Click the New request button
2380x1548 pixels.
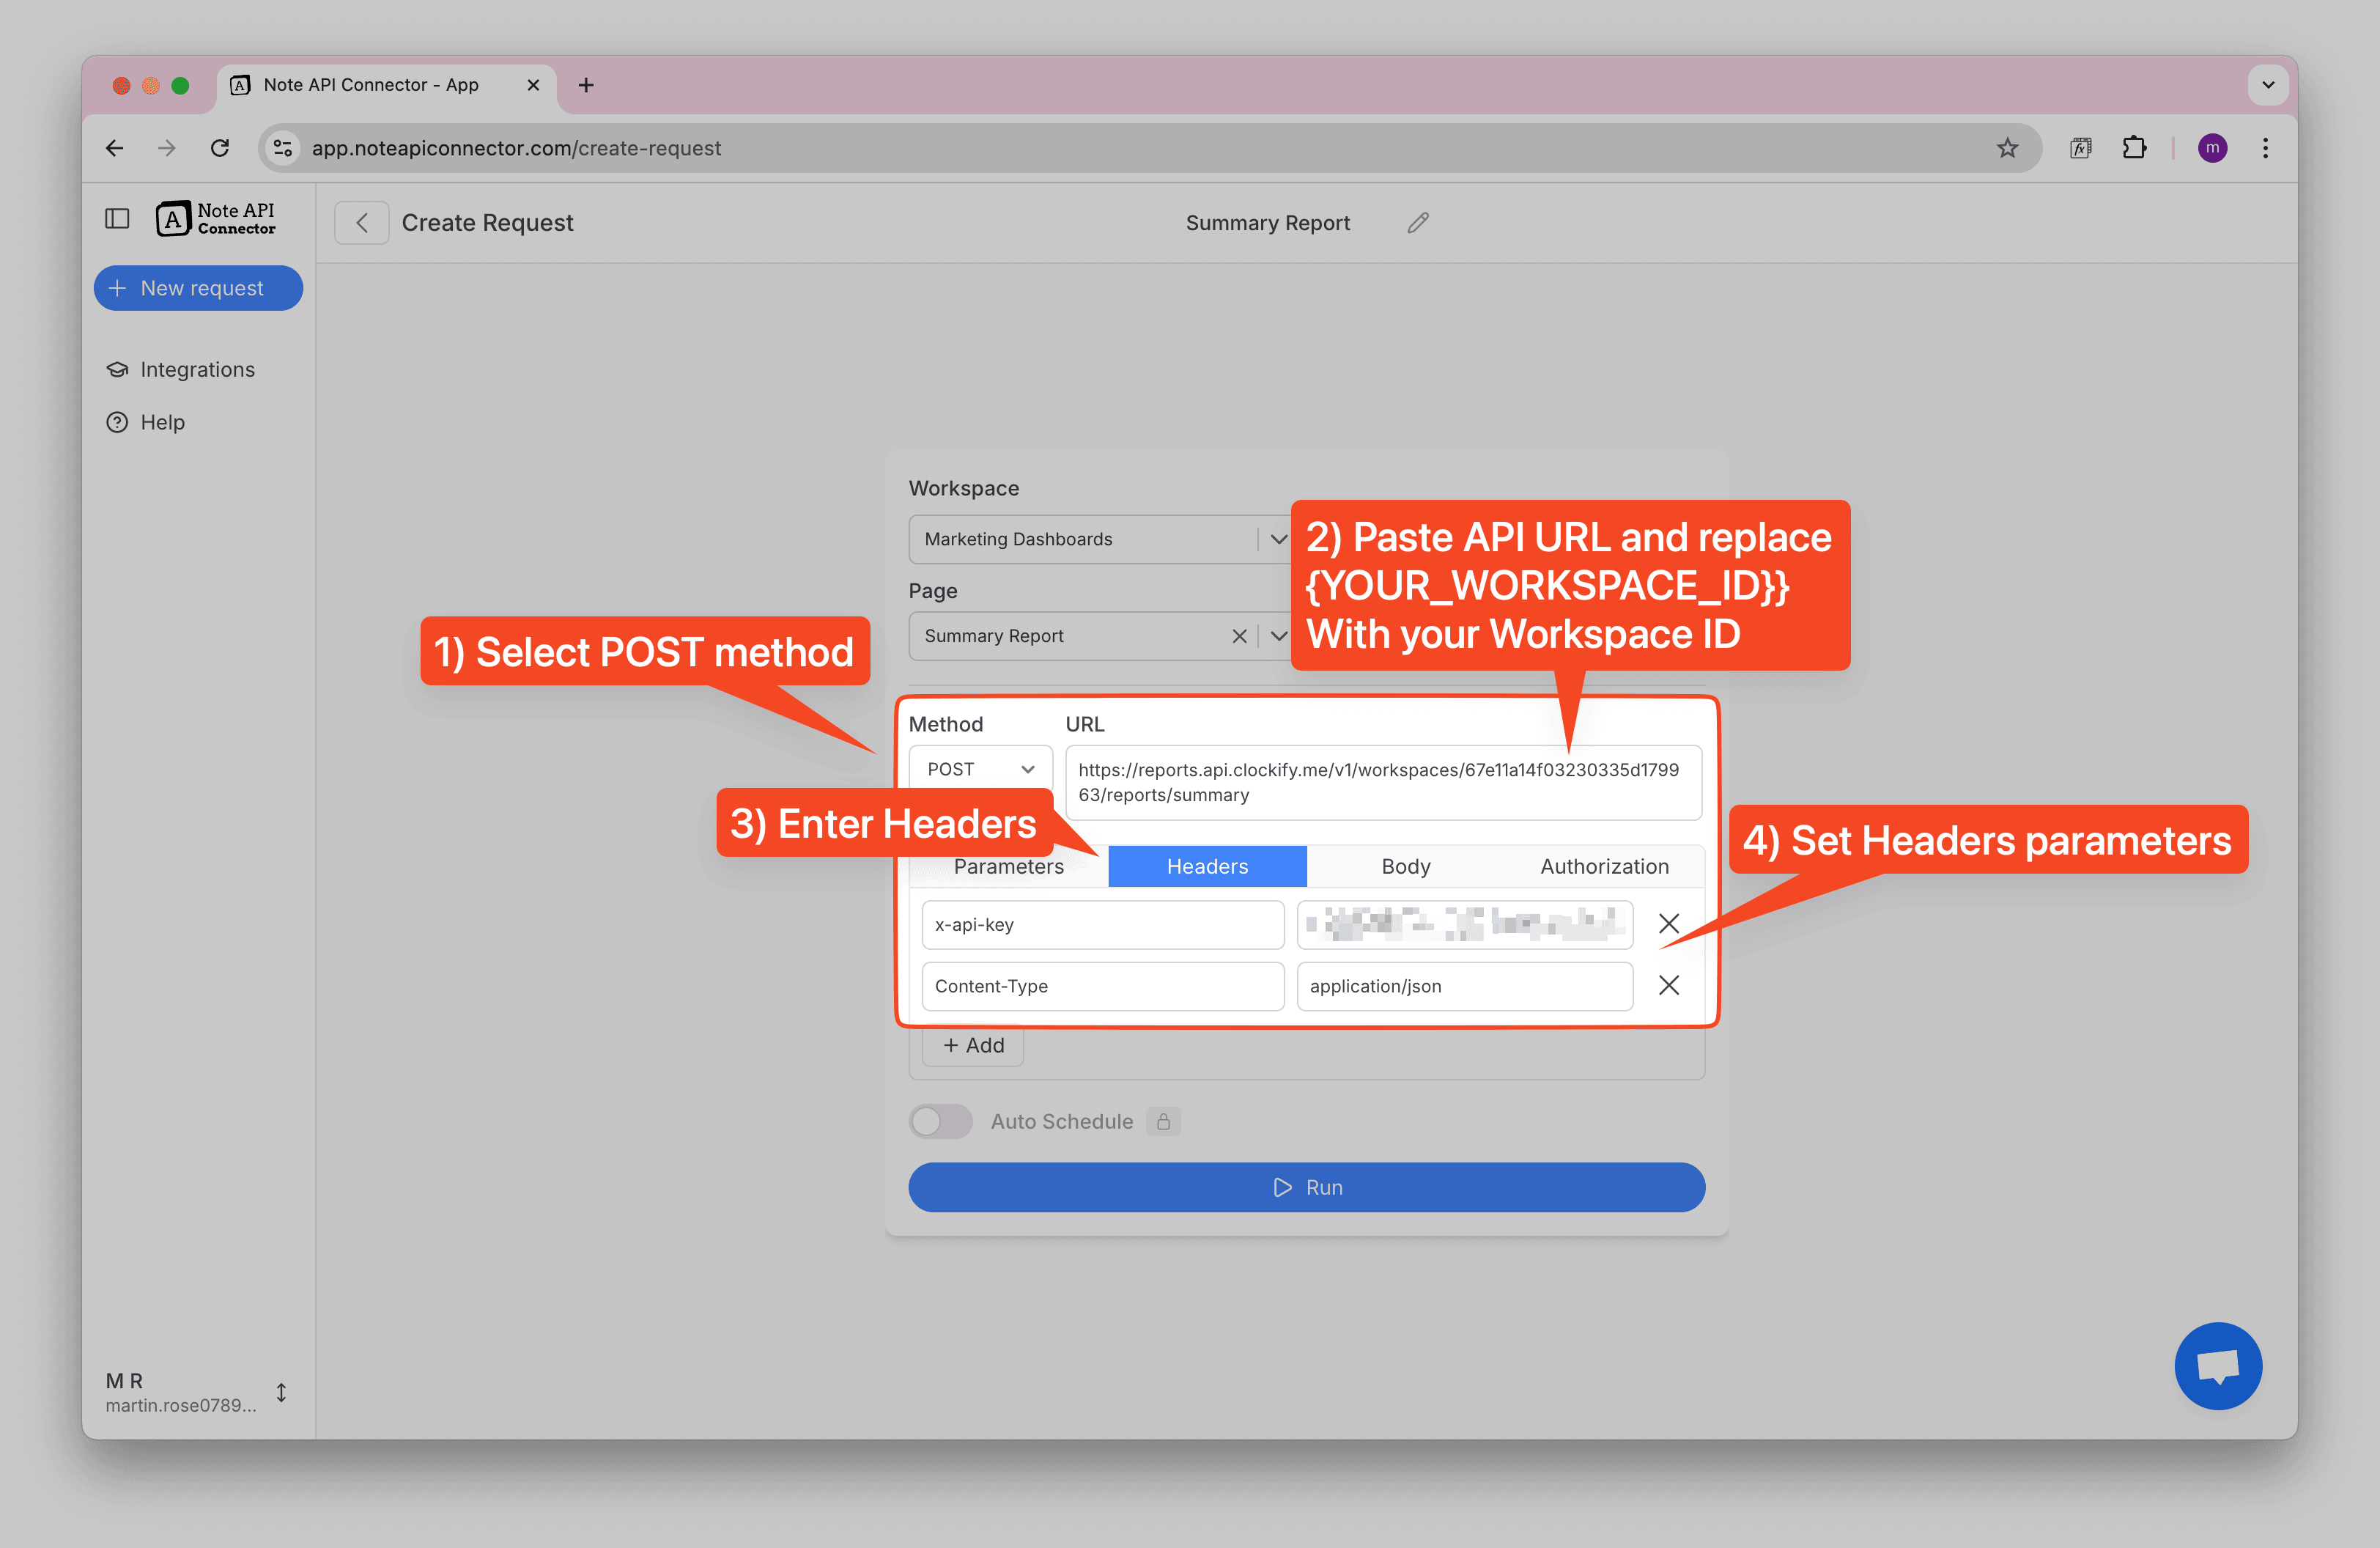[x=198, y=288]
